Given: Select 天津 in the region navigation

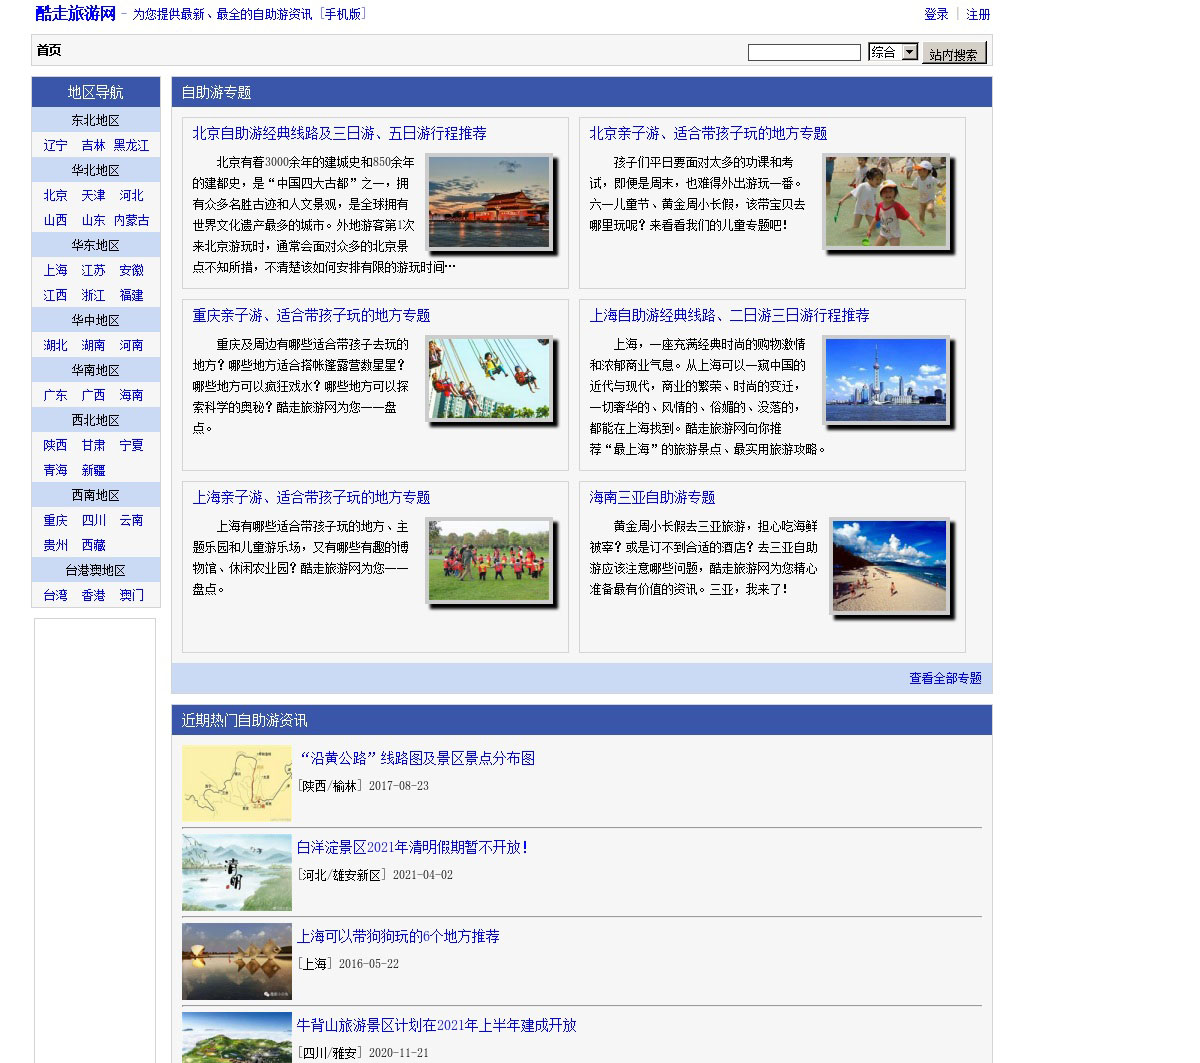Looking at the screenshot, I should pyautogui.click(x=93, y=195).
